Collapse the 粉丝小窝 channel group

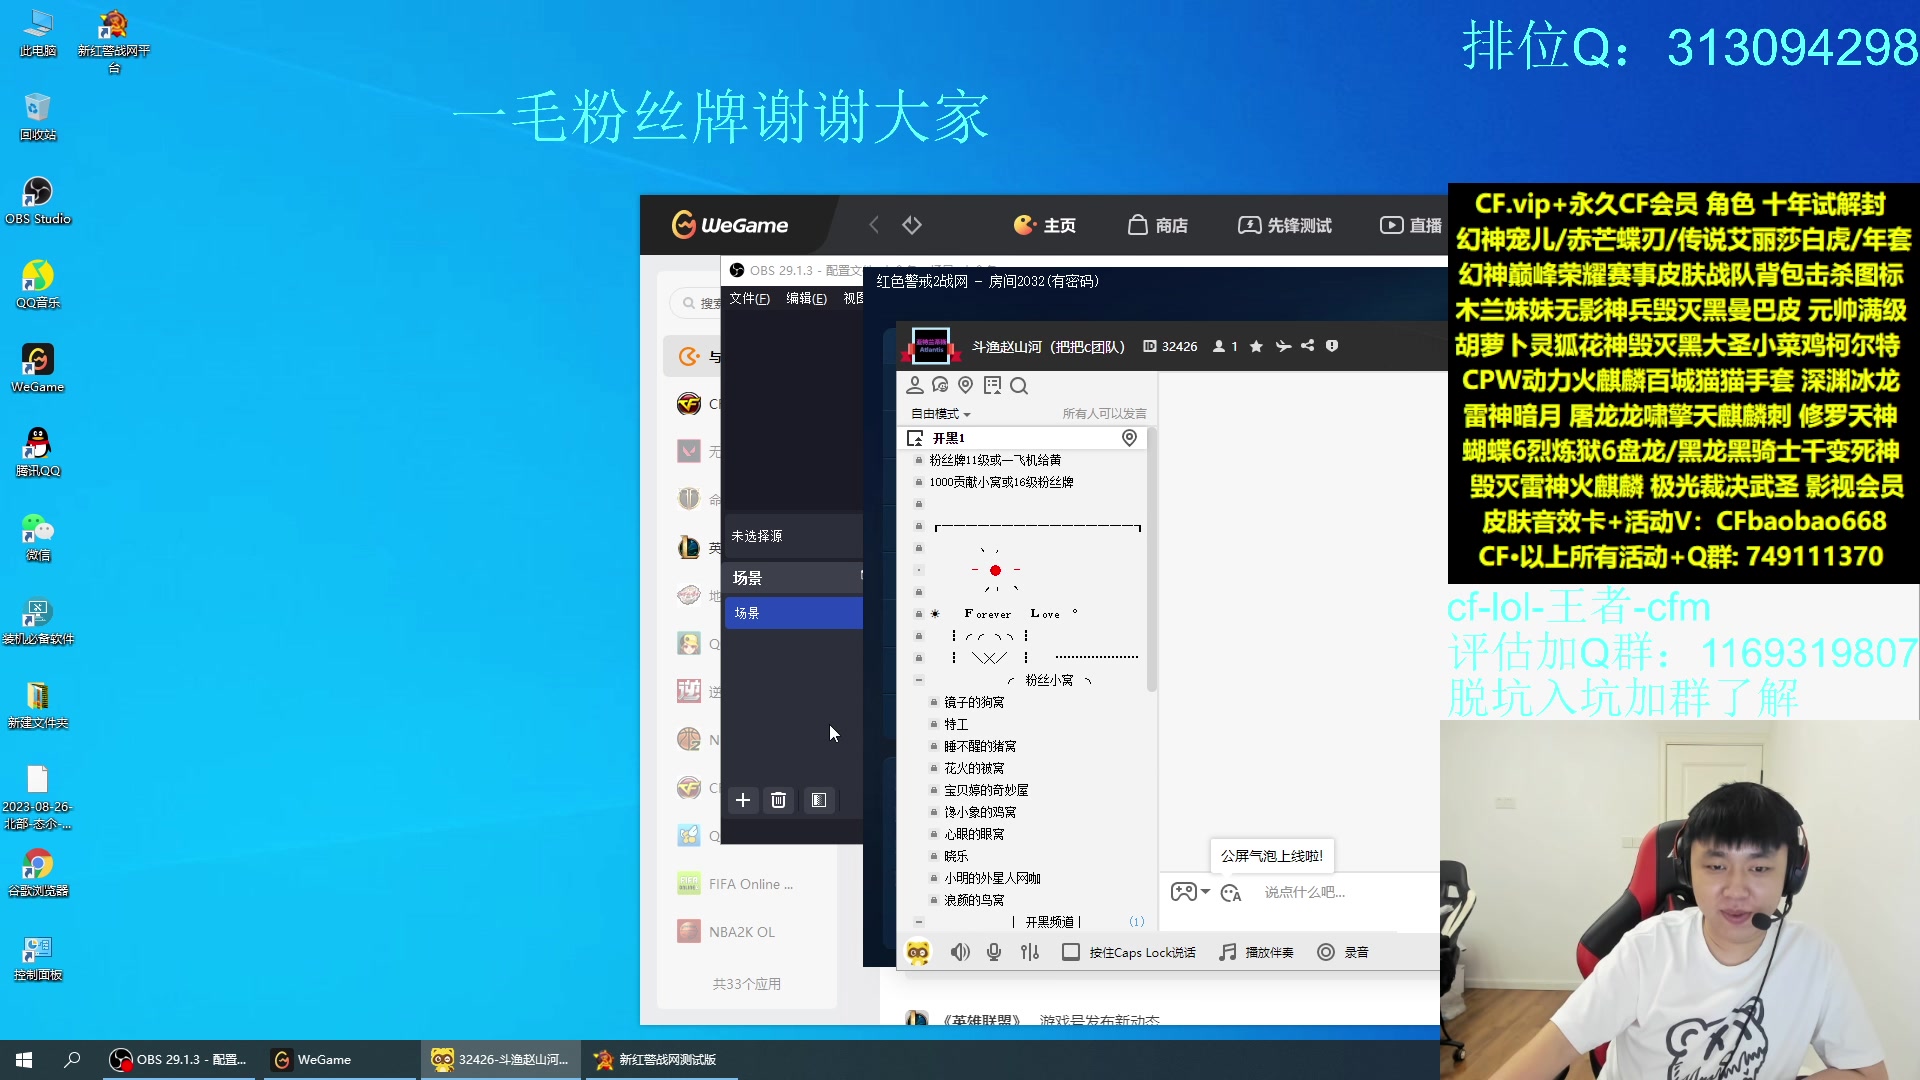point(919,680)
